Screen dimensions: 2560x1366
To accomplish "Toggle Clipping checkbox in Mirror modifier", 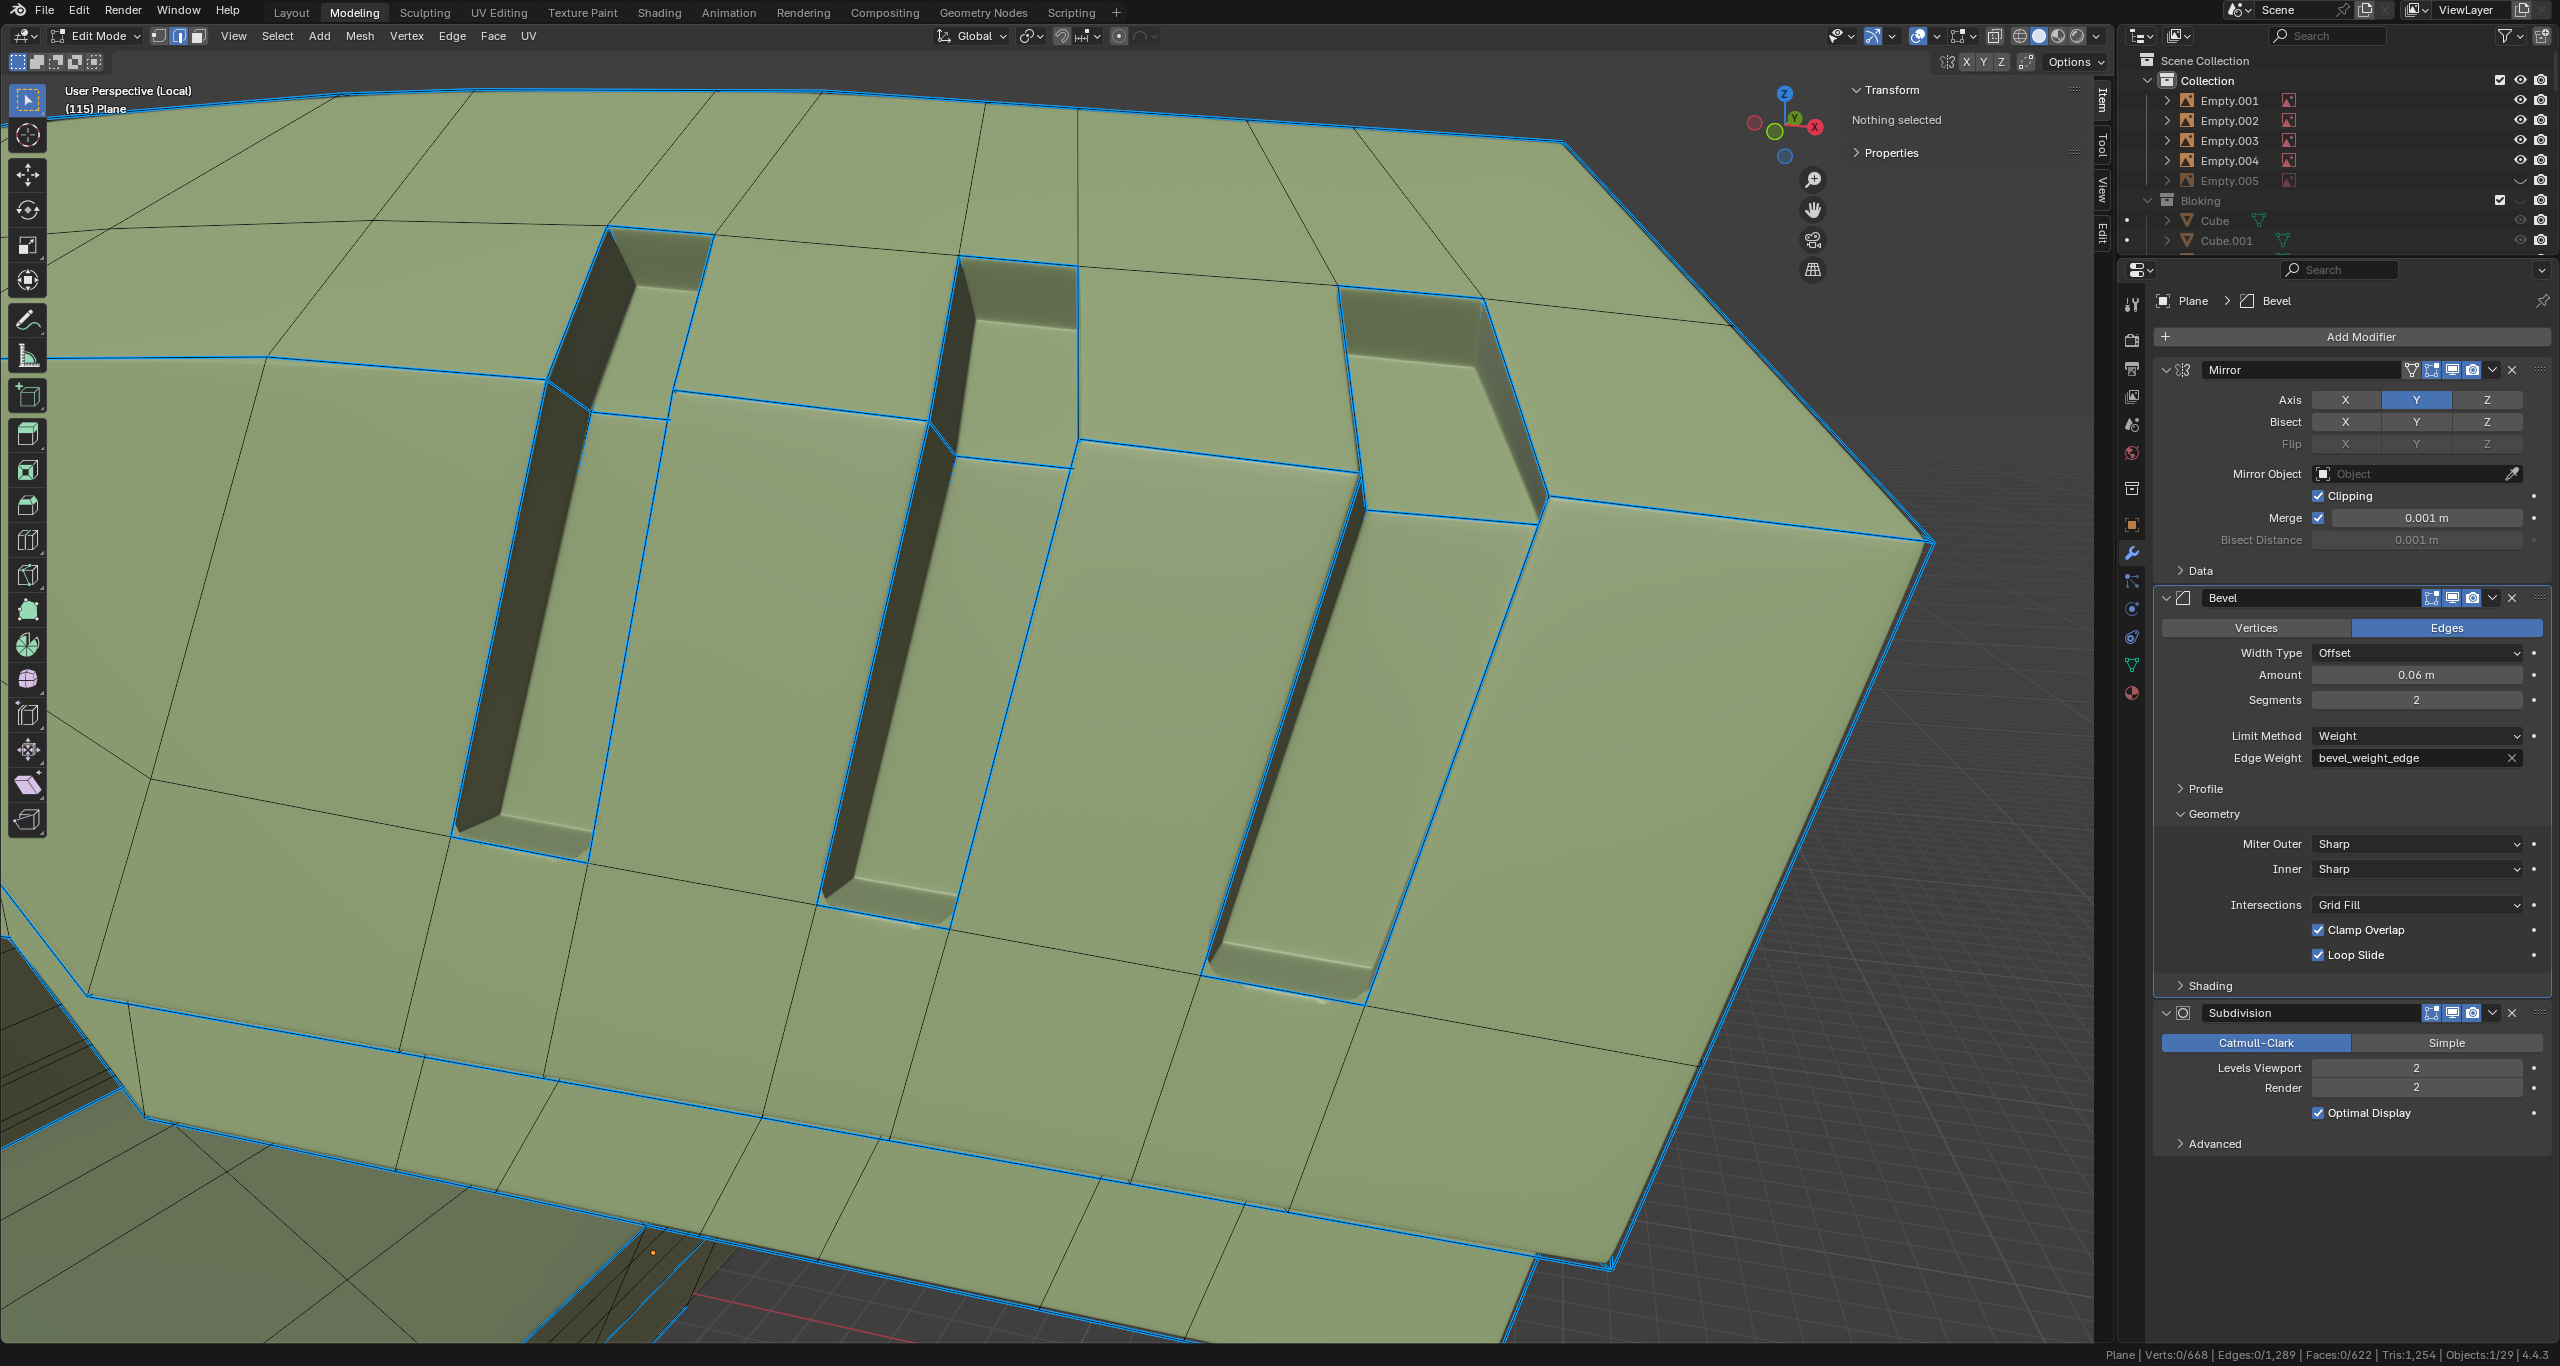I will click(x=2318, y=496).
